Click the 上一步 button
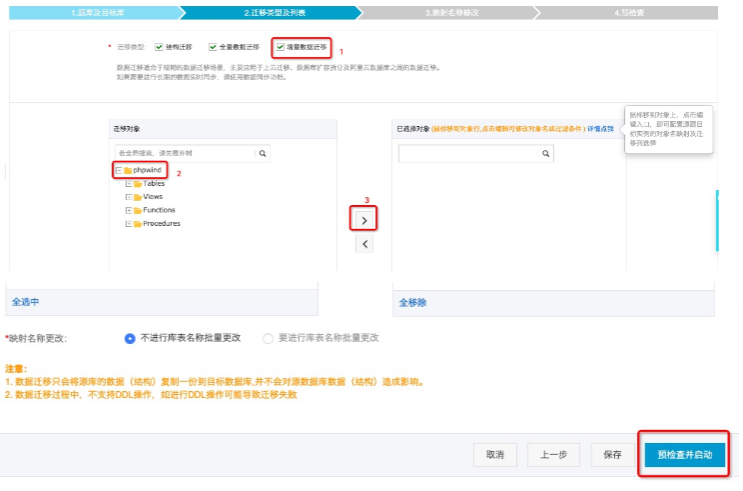The height and width of the screenshot is (491, 743). 553,455
